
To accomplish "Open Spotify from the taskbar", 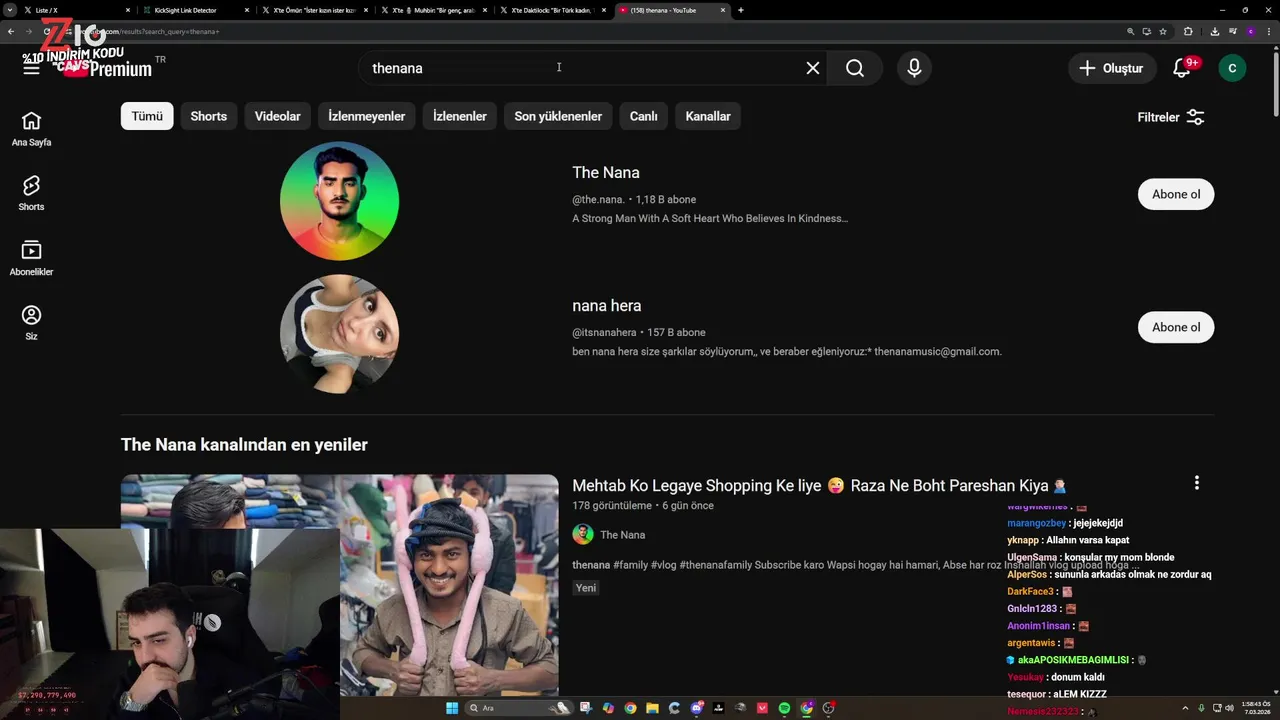I will pyautogui.click(x=784, y=708).
